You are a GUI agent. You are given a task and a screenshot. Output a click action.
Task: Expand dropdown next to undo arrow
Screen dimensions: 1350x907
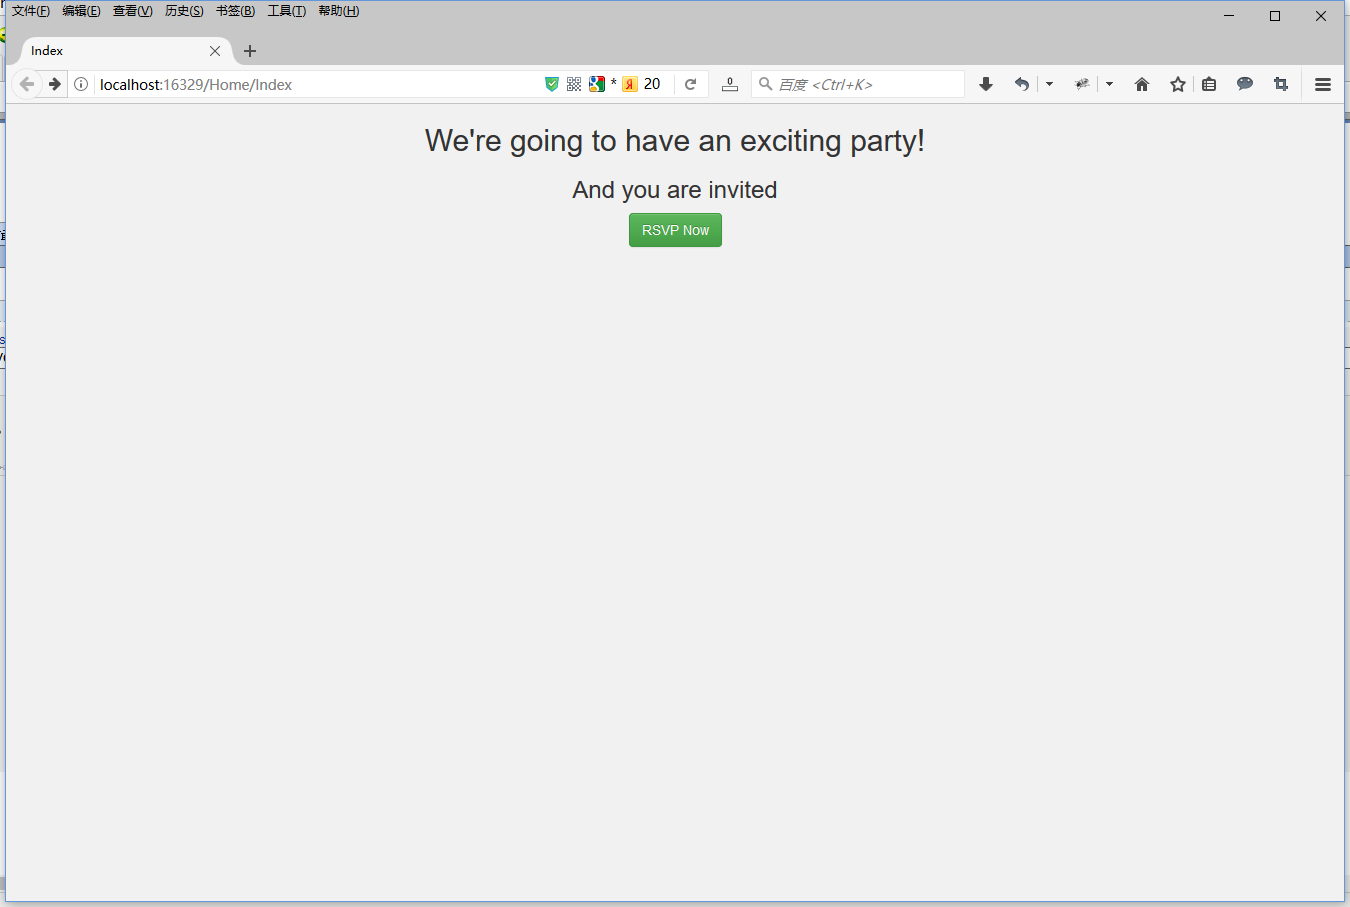1049,84
